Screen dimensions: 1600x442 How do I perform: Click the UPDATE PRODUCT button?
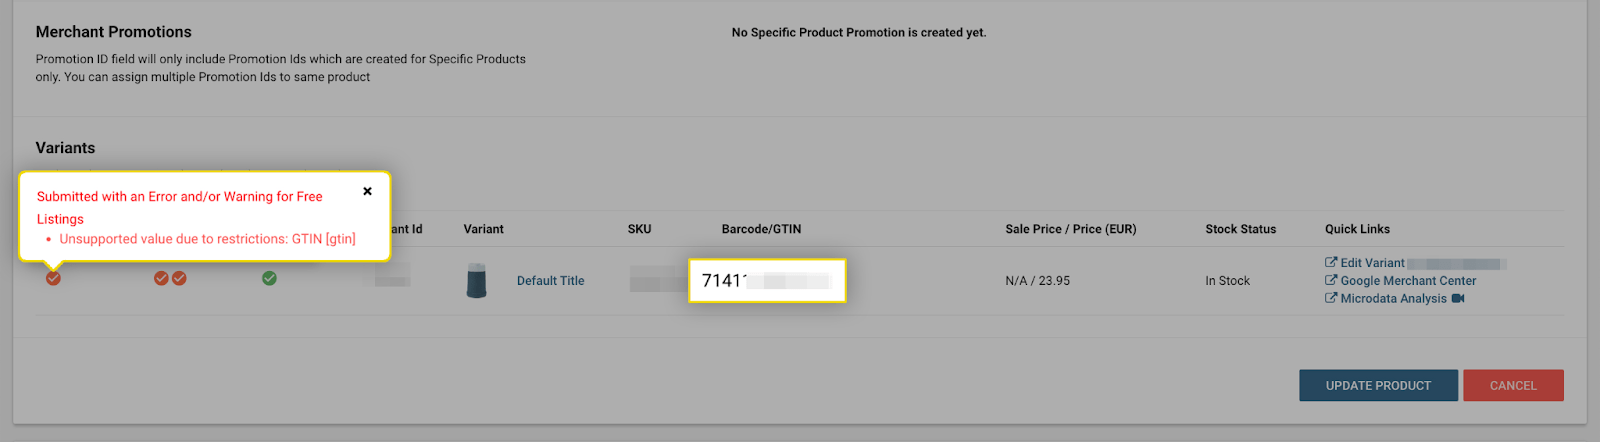1378,385
